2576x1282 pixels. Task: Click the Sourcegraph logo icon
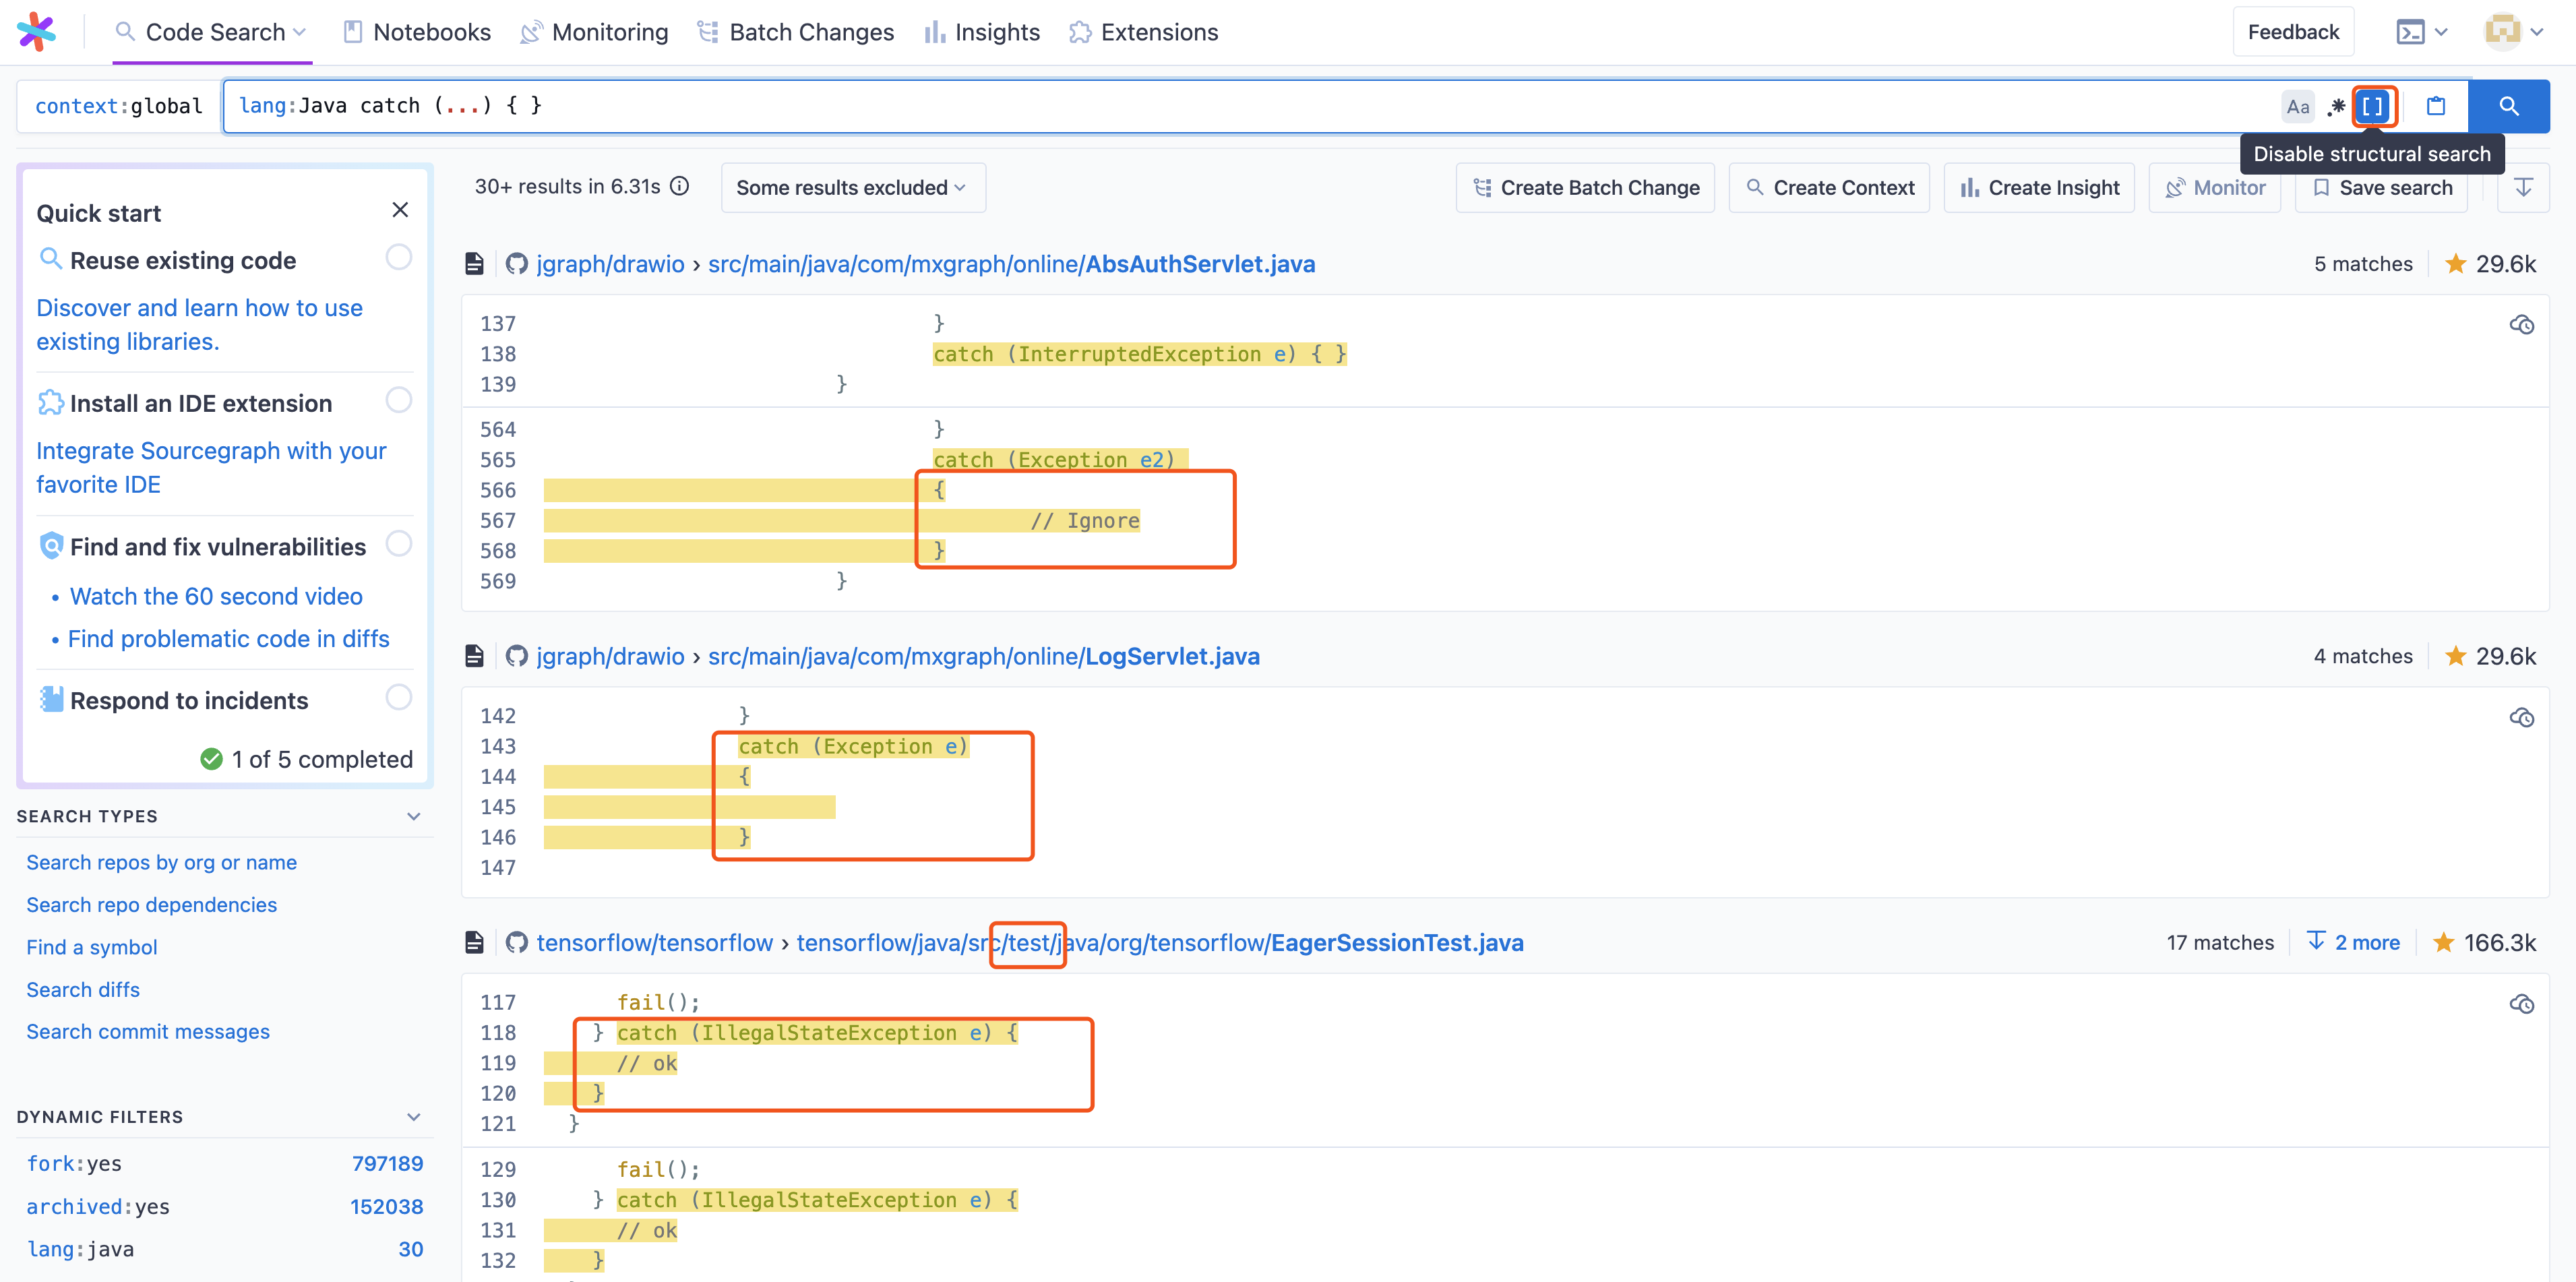[x=38, y=31]
